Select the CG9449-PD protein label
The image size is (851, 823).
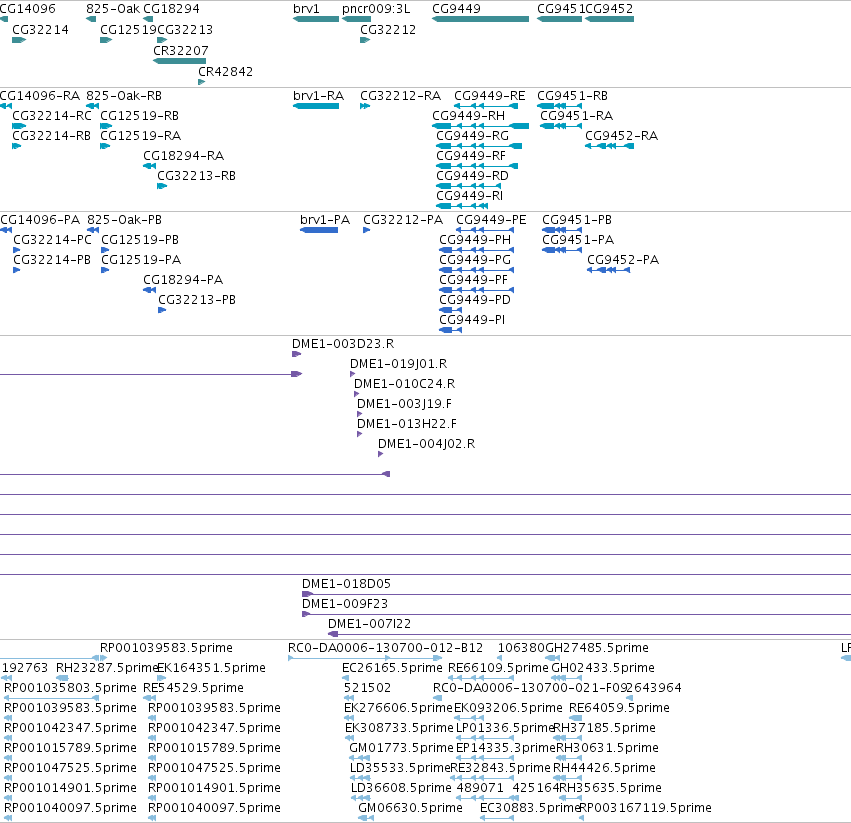click(x=475, y=300)
